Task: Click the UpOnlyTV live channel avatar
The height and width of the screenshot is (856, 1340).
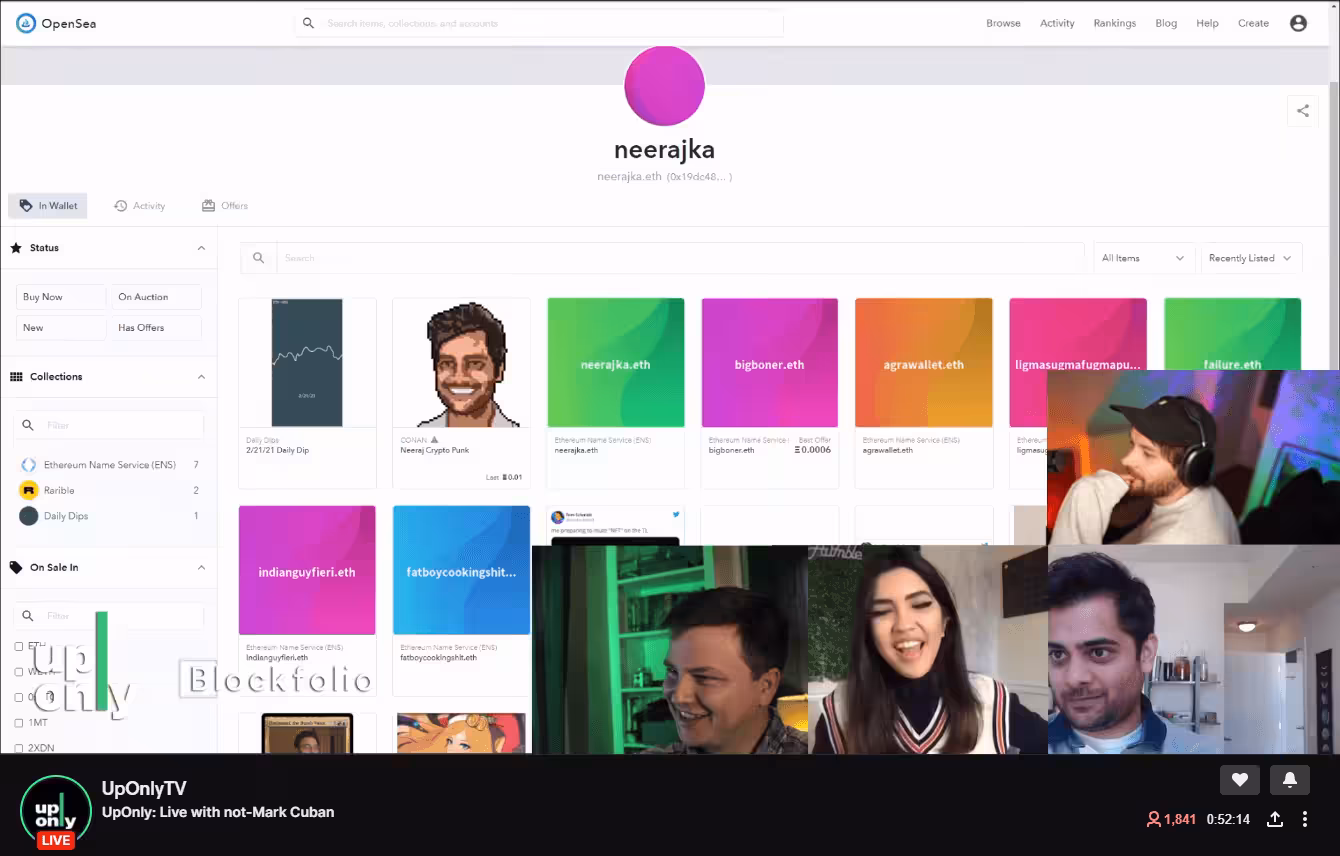Action: [x=56, y=812]
